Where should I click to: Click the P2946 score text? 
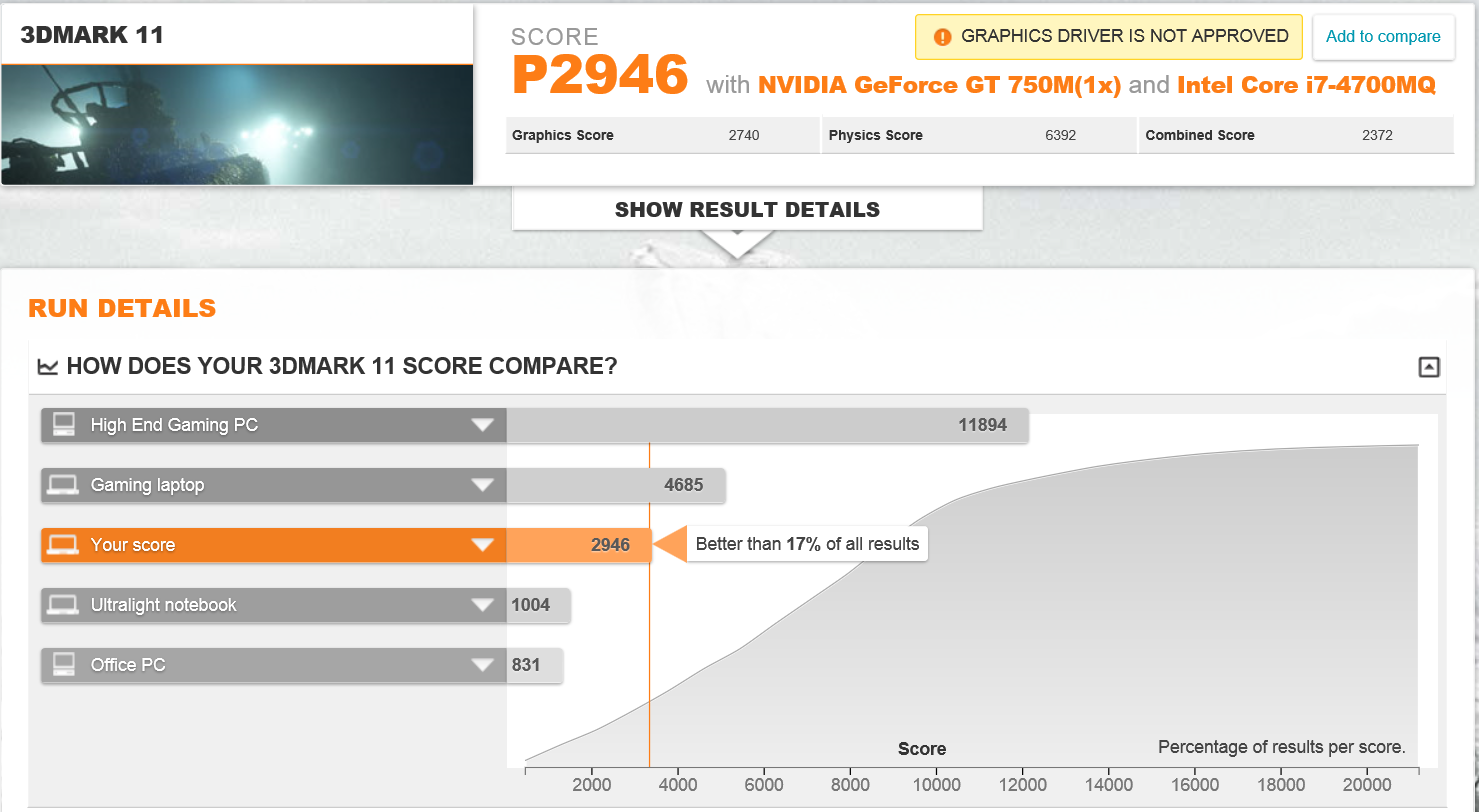(x=600, y=76)
